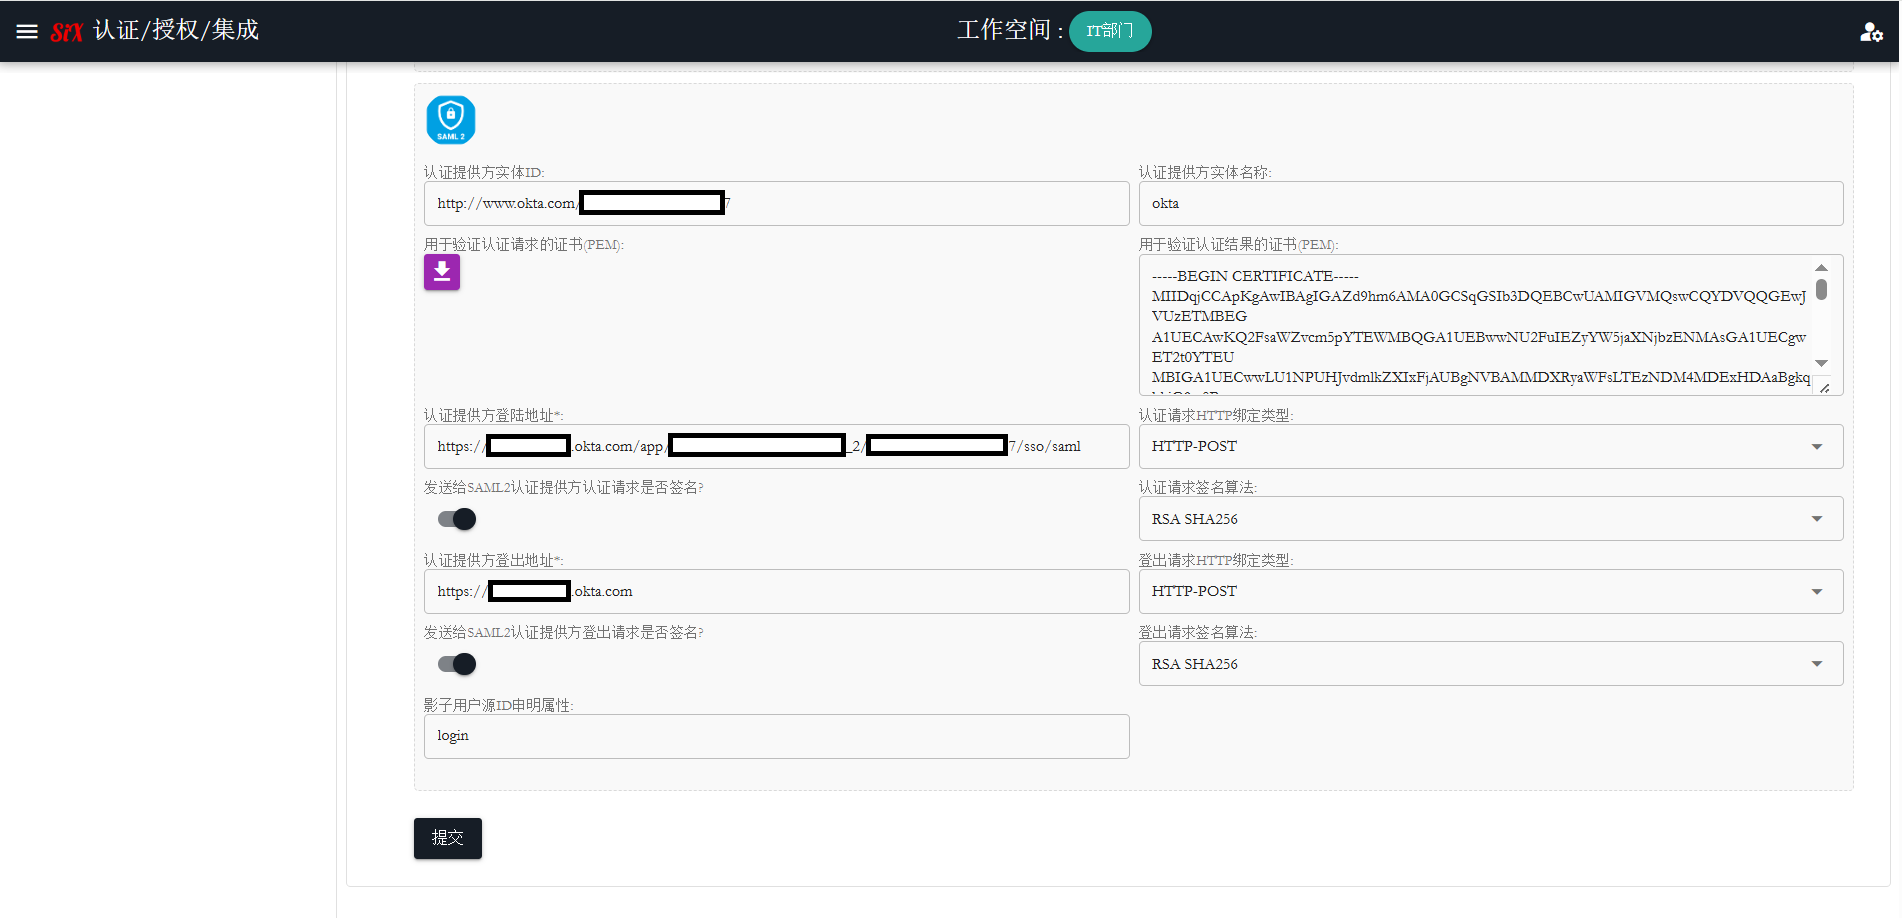Open 登出请求HTTP绑定类型 dropdown
Image resolution: width=1902 pixels, height=918 pixels.
[1491, 591]
